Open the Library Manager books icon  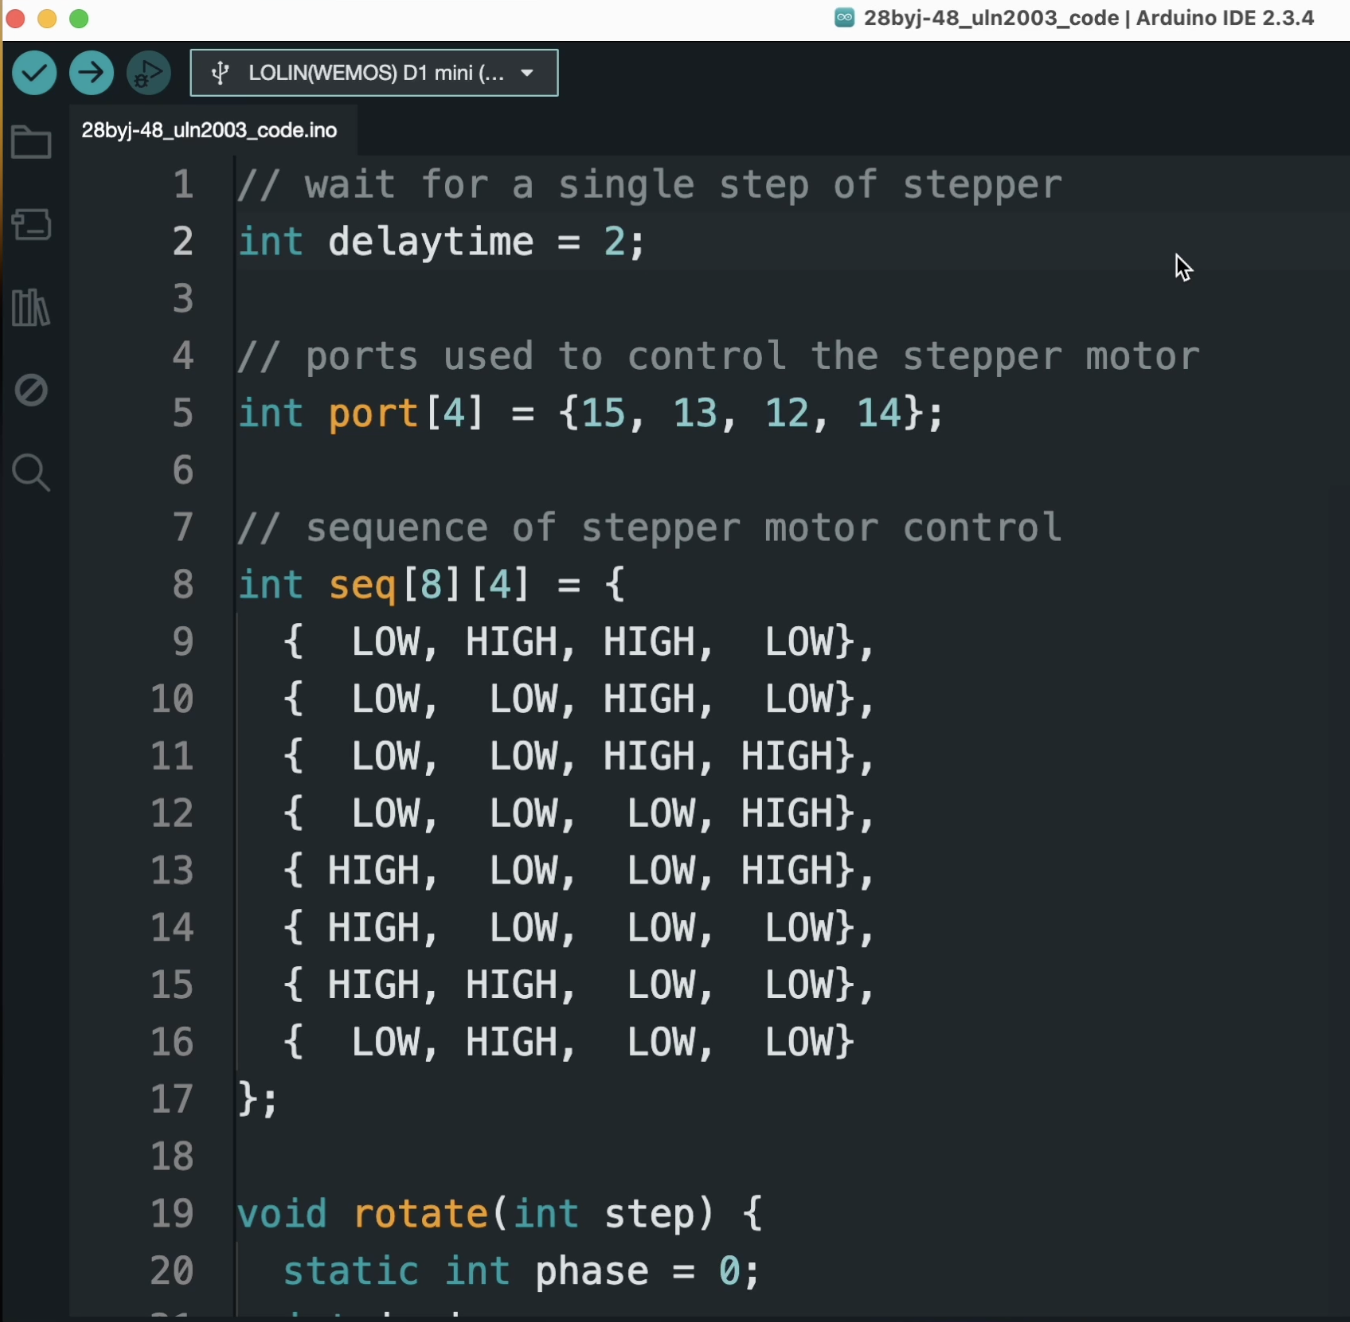31,307
